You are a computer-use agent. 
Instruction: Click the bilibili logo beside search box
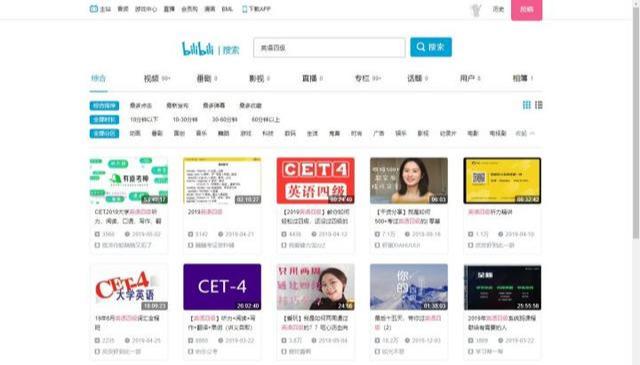tap(198, 49)
